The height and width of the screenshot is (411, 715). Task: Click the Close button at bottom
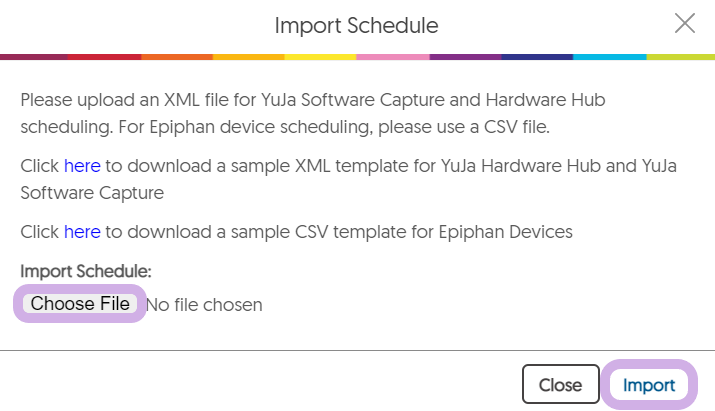(560, 385)
